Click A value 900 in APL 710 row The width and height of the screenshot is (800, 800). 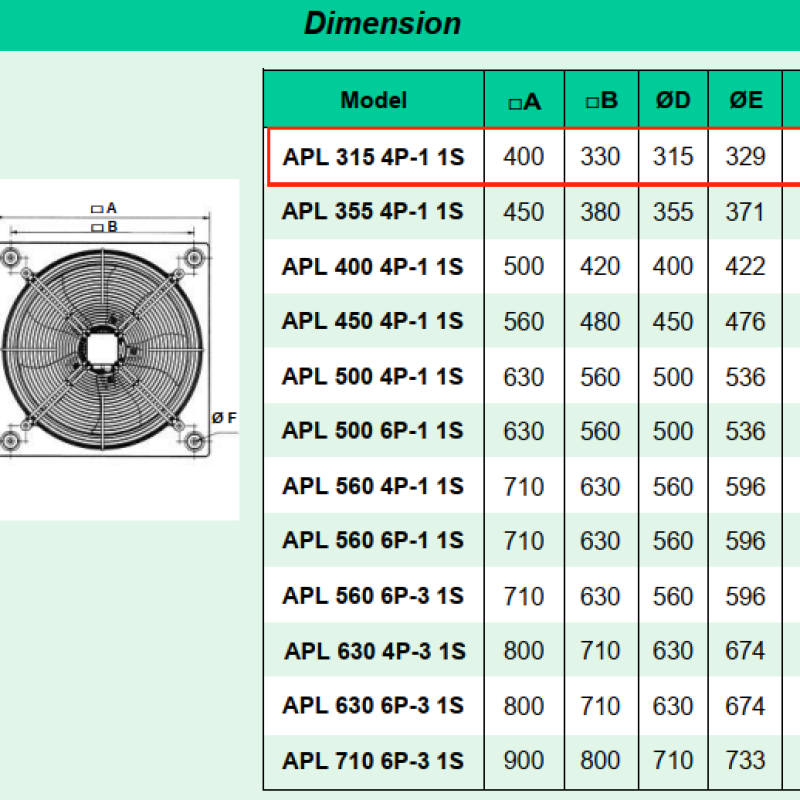coord(523,760)
